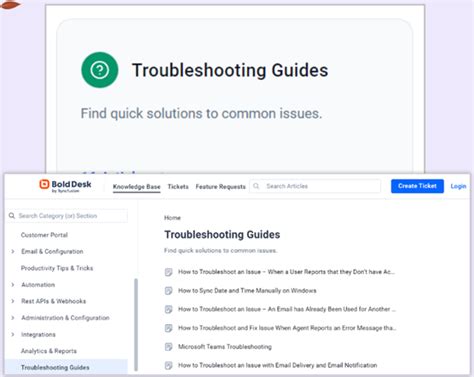Open article about user reporting no access
Image resolution: width=474 pixels, height=377 pixels.
pos(286,272)
